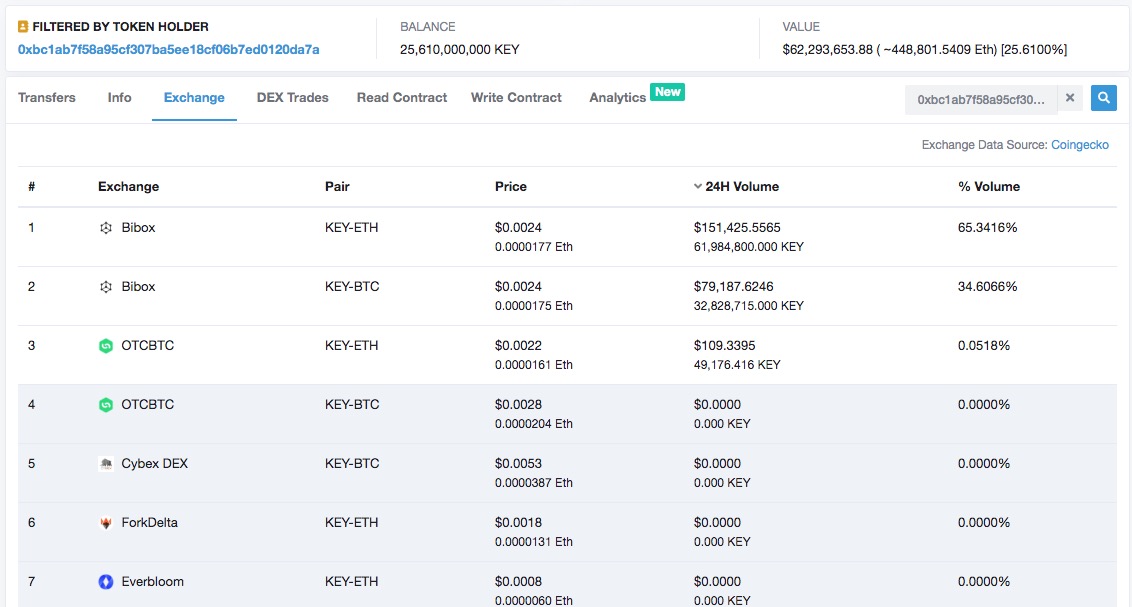Click OTCBTC logo in row 3
Screen dimensions: 1132x607
coord(105,346)
